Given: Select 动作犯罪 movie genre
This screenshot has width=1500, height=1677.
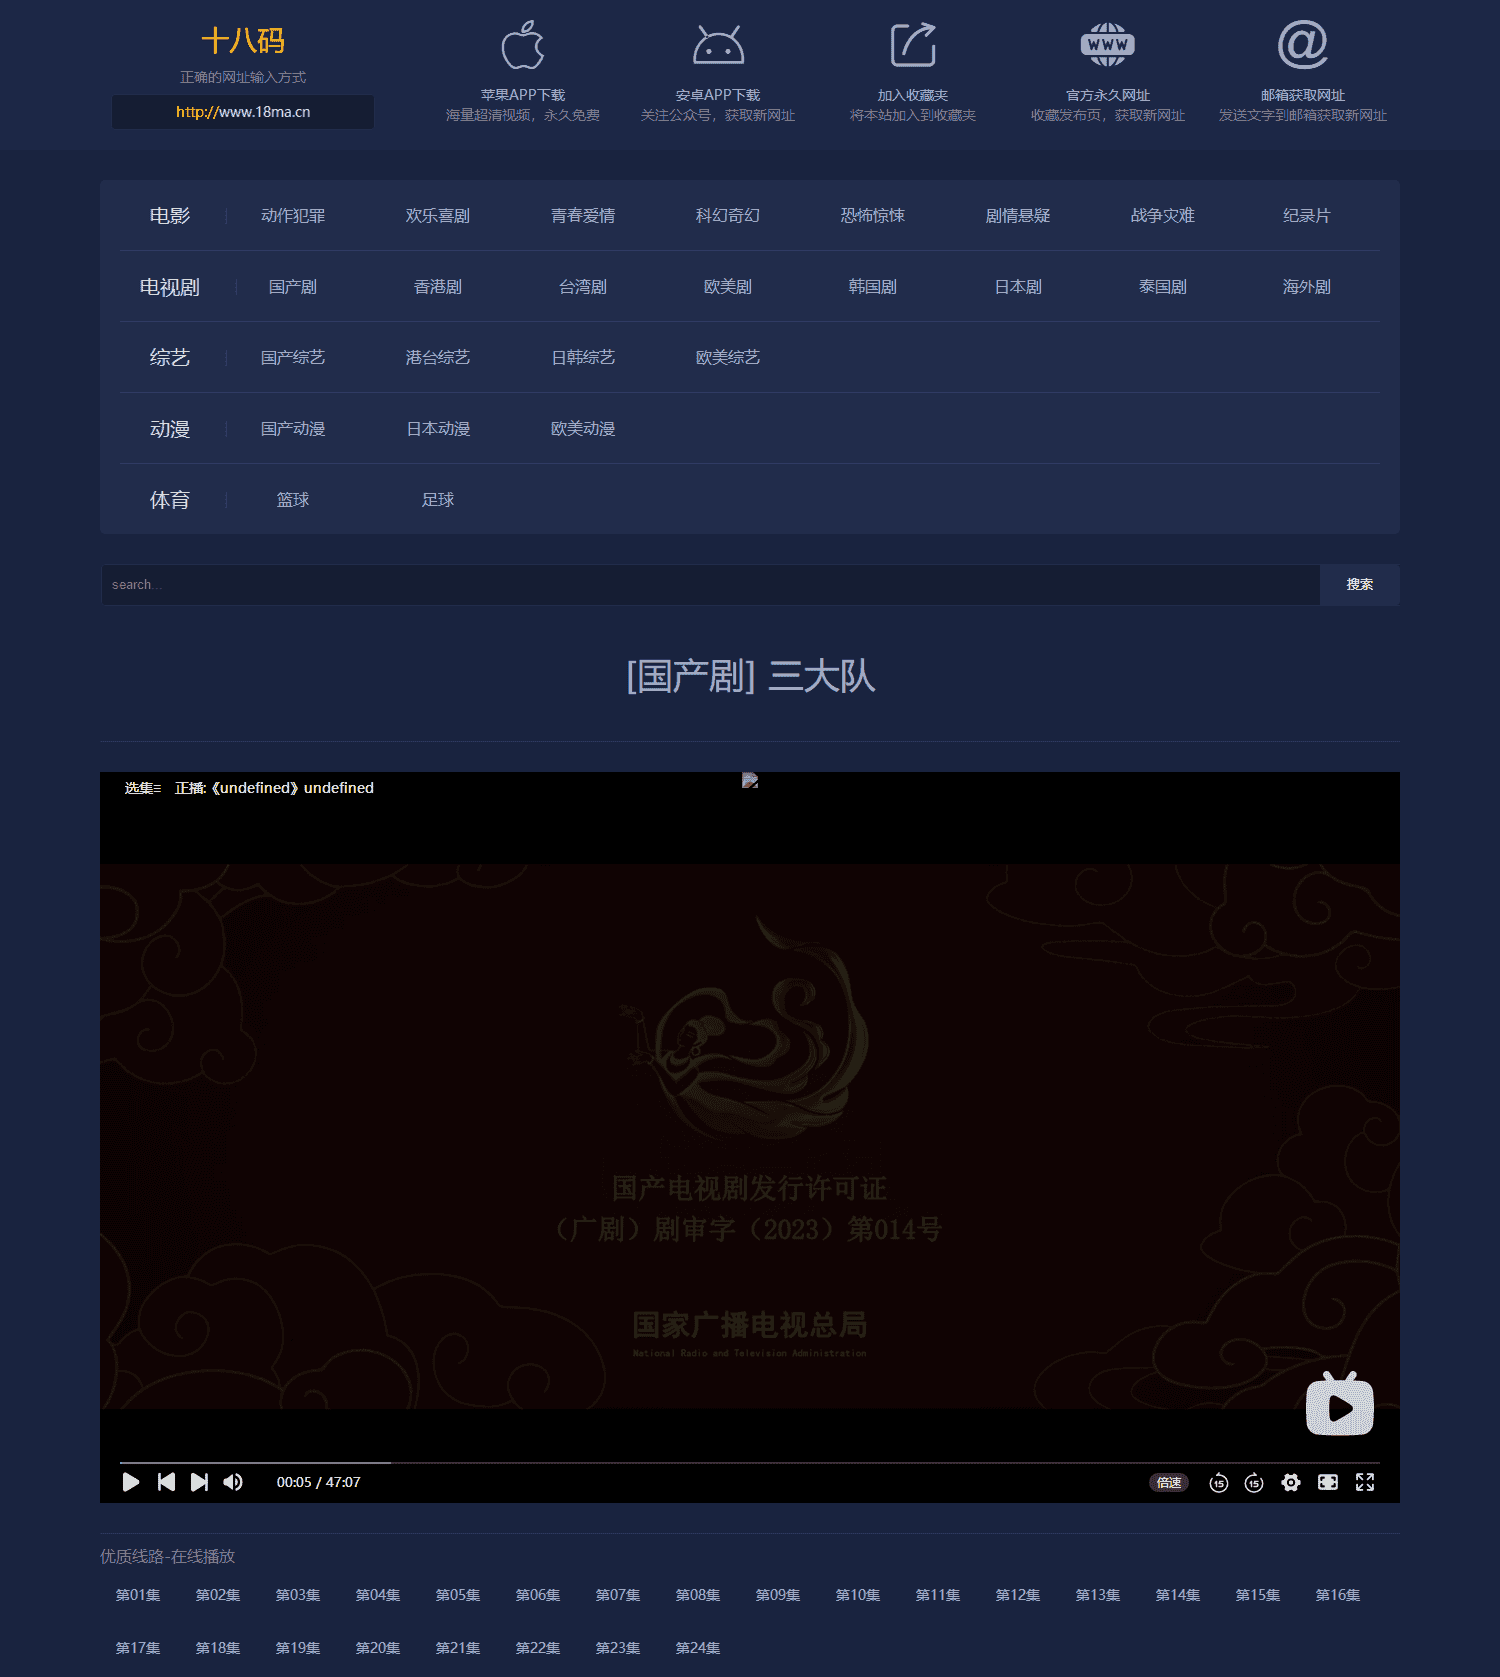Looking at the screenshot, I should 293,216.
